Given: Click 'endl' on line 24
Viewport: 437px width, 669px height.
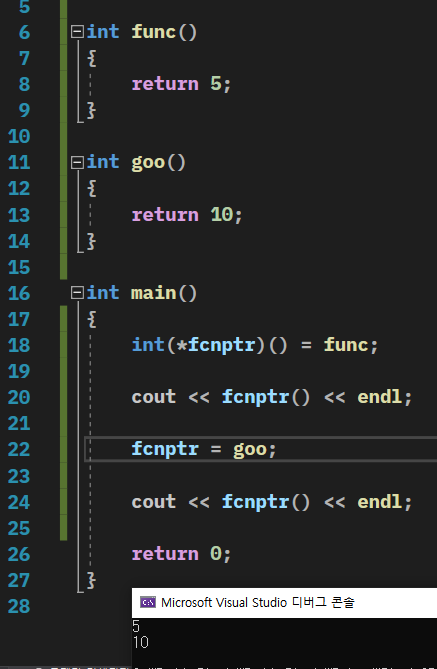Looking at the screenshot, I should tap(380, 502).
